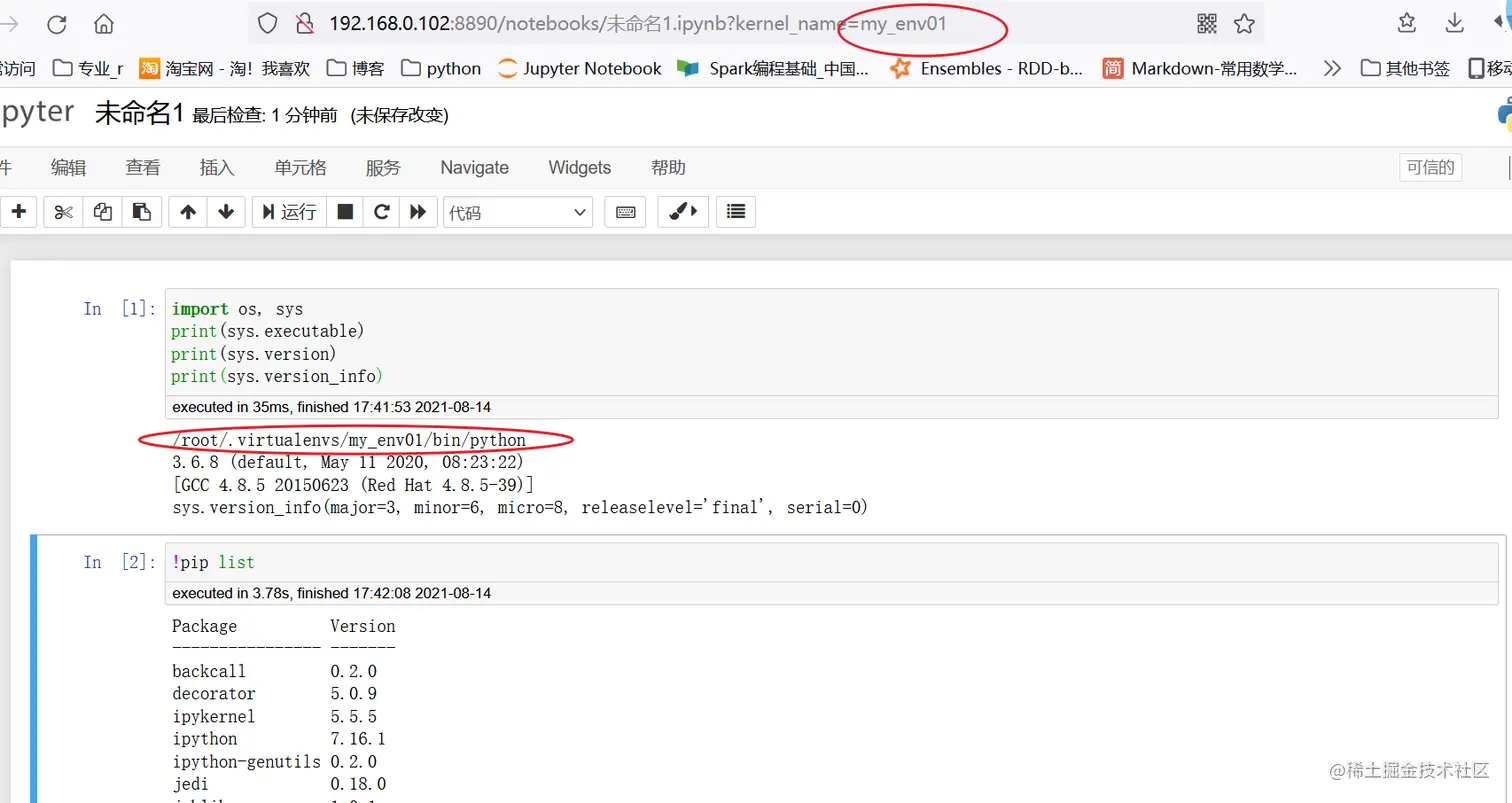Click the decorator 5.0.9 row
Viewport: 1512px width, 803px height.
(274, 693)
